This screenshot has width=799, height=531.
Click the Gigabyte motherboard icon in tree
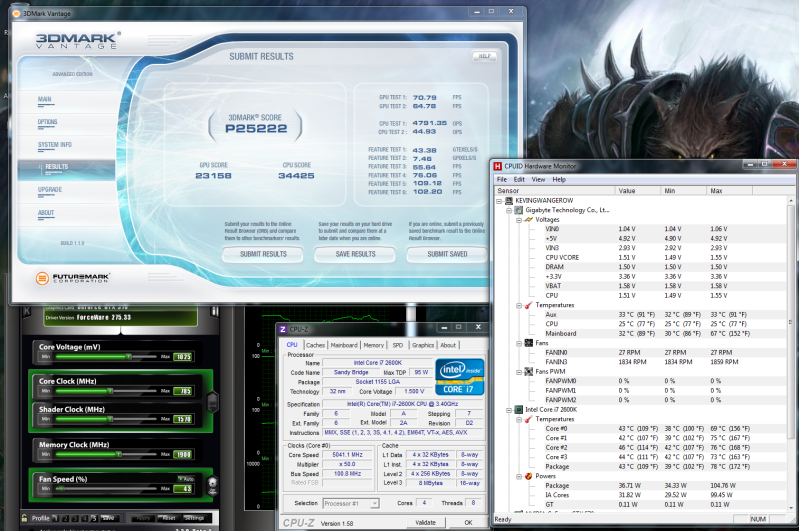[x=518, y=210]
